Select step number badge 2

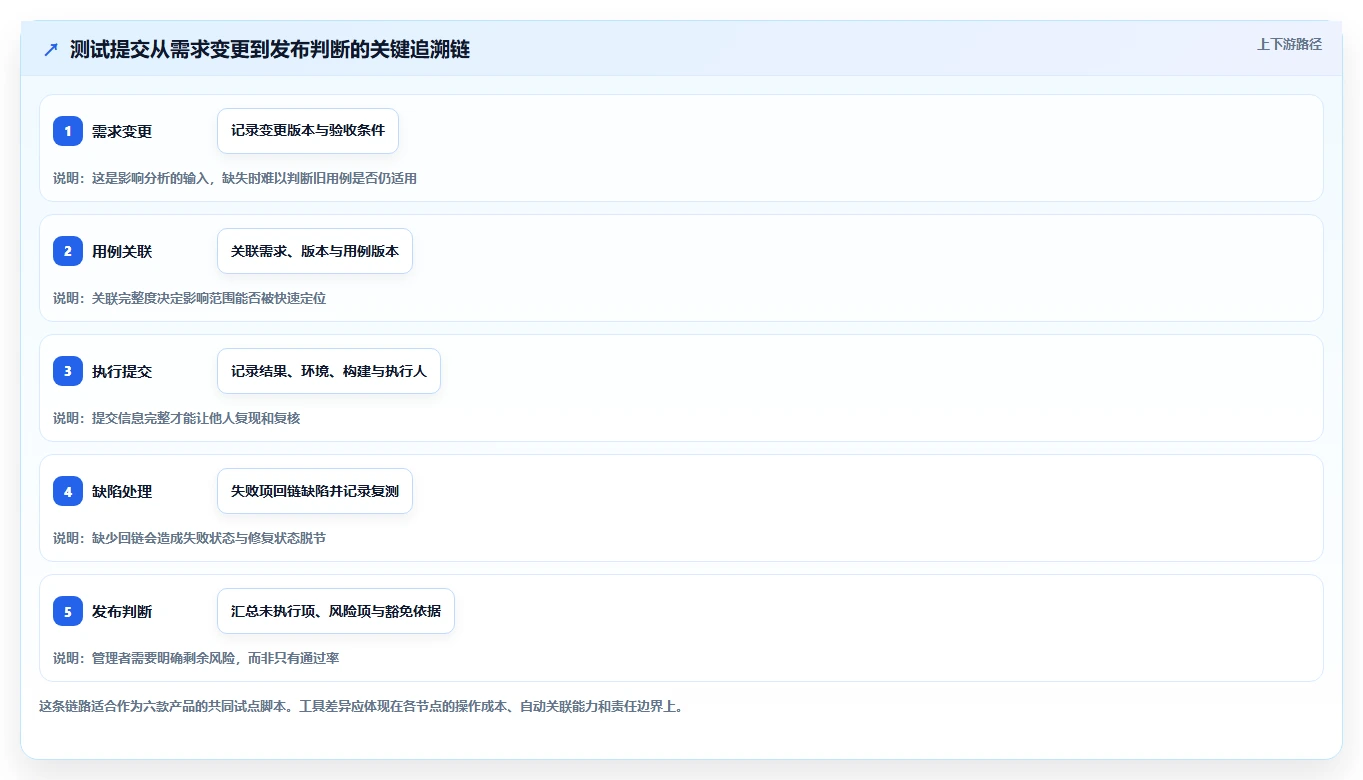point(68,251)
